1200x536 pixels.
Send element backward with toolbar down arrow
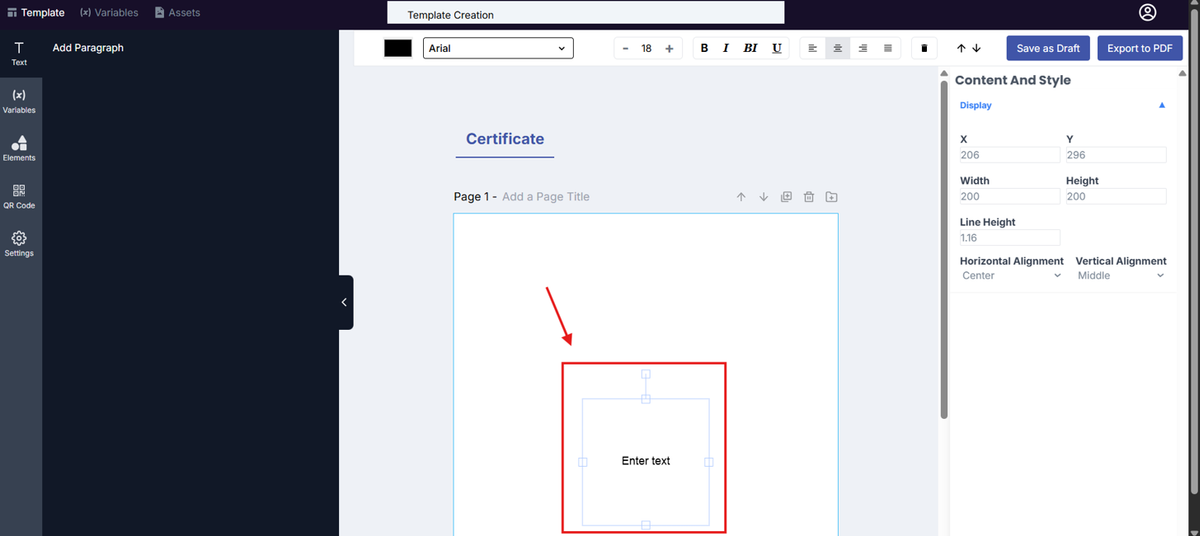coord(976,48)
